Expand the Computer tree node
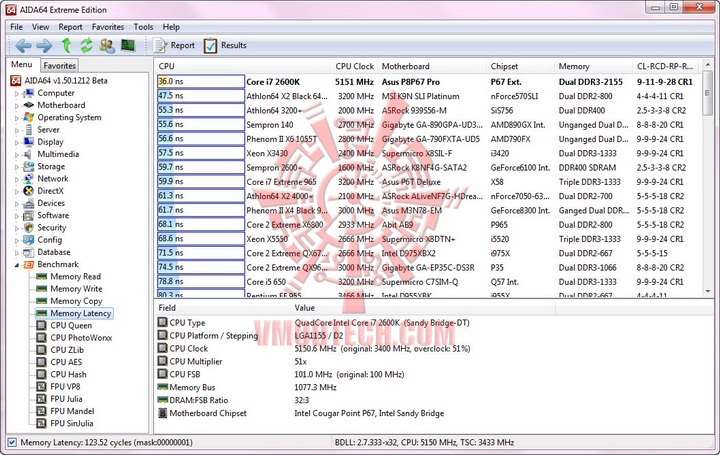 (x=17, y=94)
